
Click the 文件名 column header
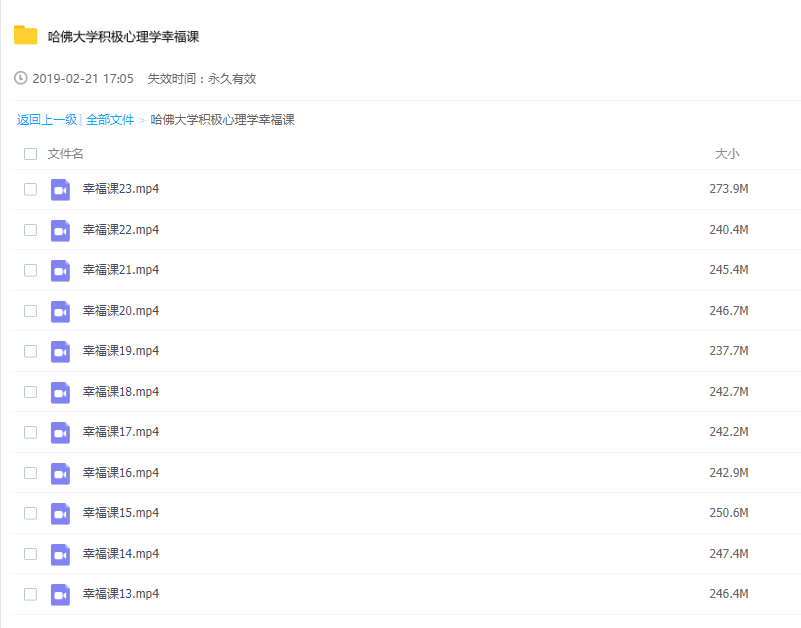pyautogui.click(x=65, y=153)
